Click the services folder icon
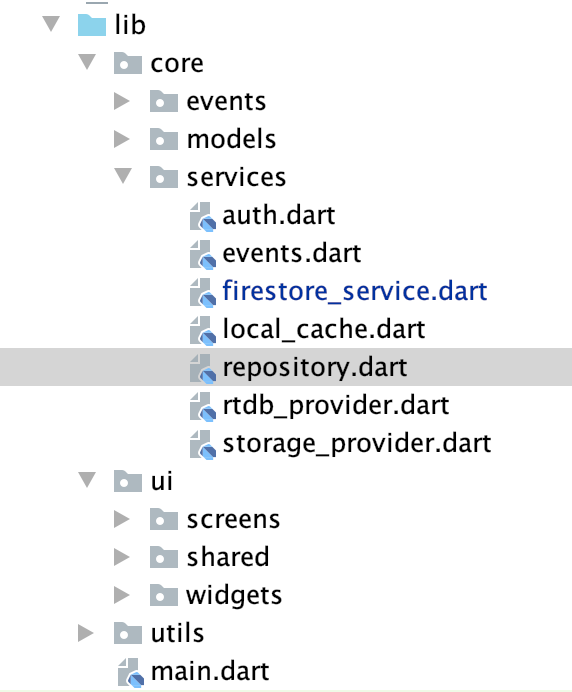572x692 pixels. pos(164,177)
